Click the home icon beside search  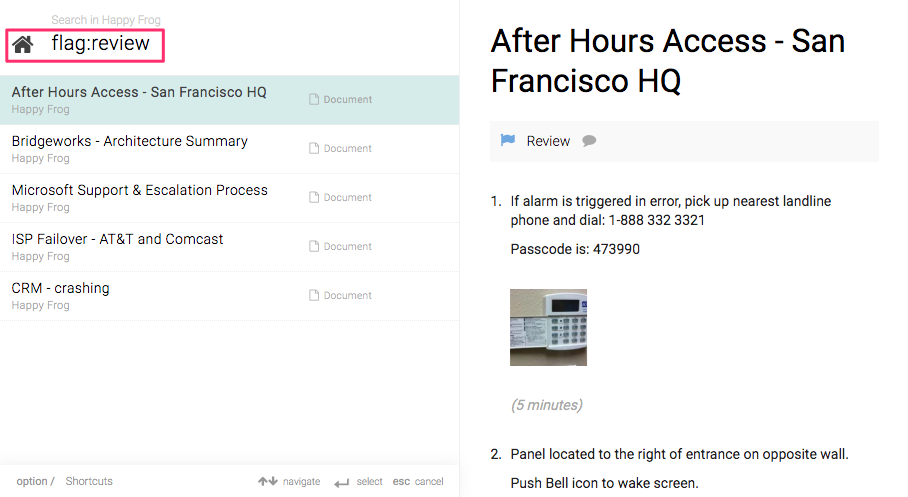click(x=23, y=44)
